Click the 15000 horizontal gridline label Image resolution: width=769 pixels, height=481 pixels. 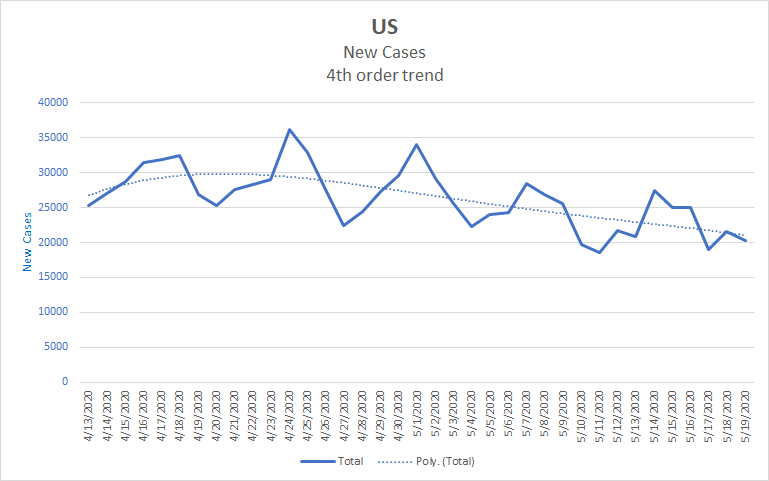(x=53, y=277)
